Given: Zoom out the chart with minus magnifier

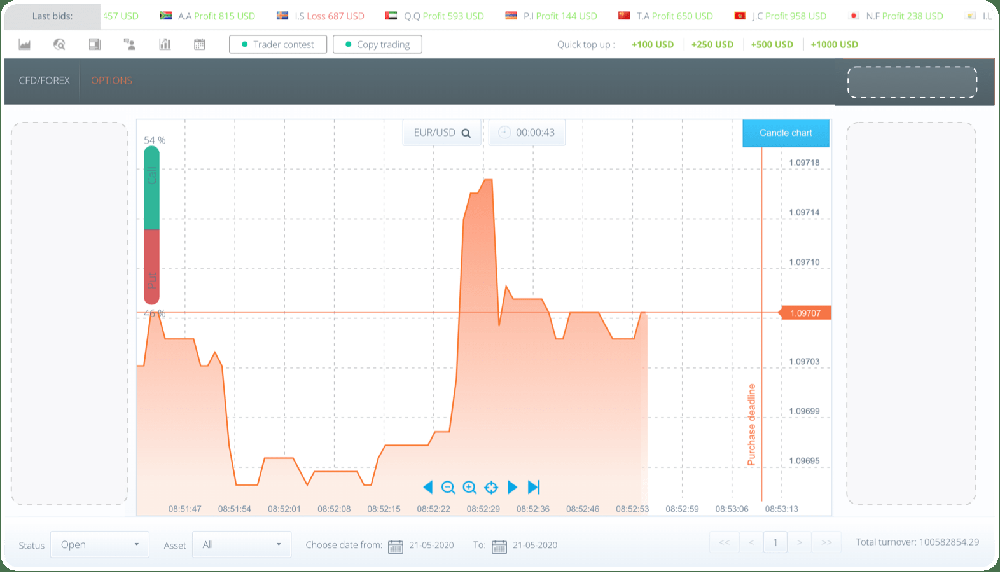Looking at the screenshot, I should pyautogui.click(x=448, y=487).
